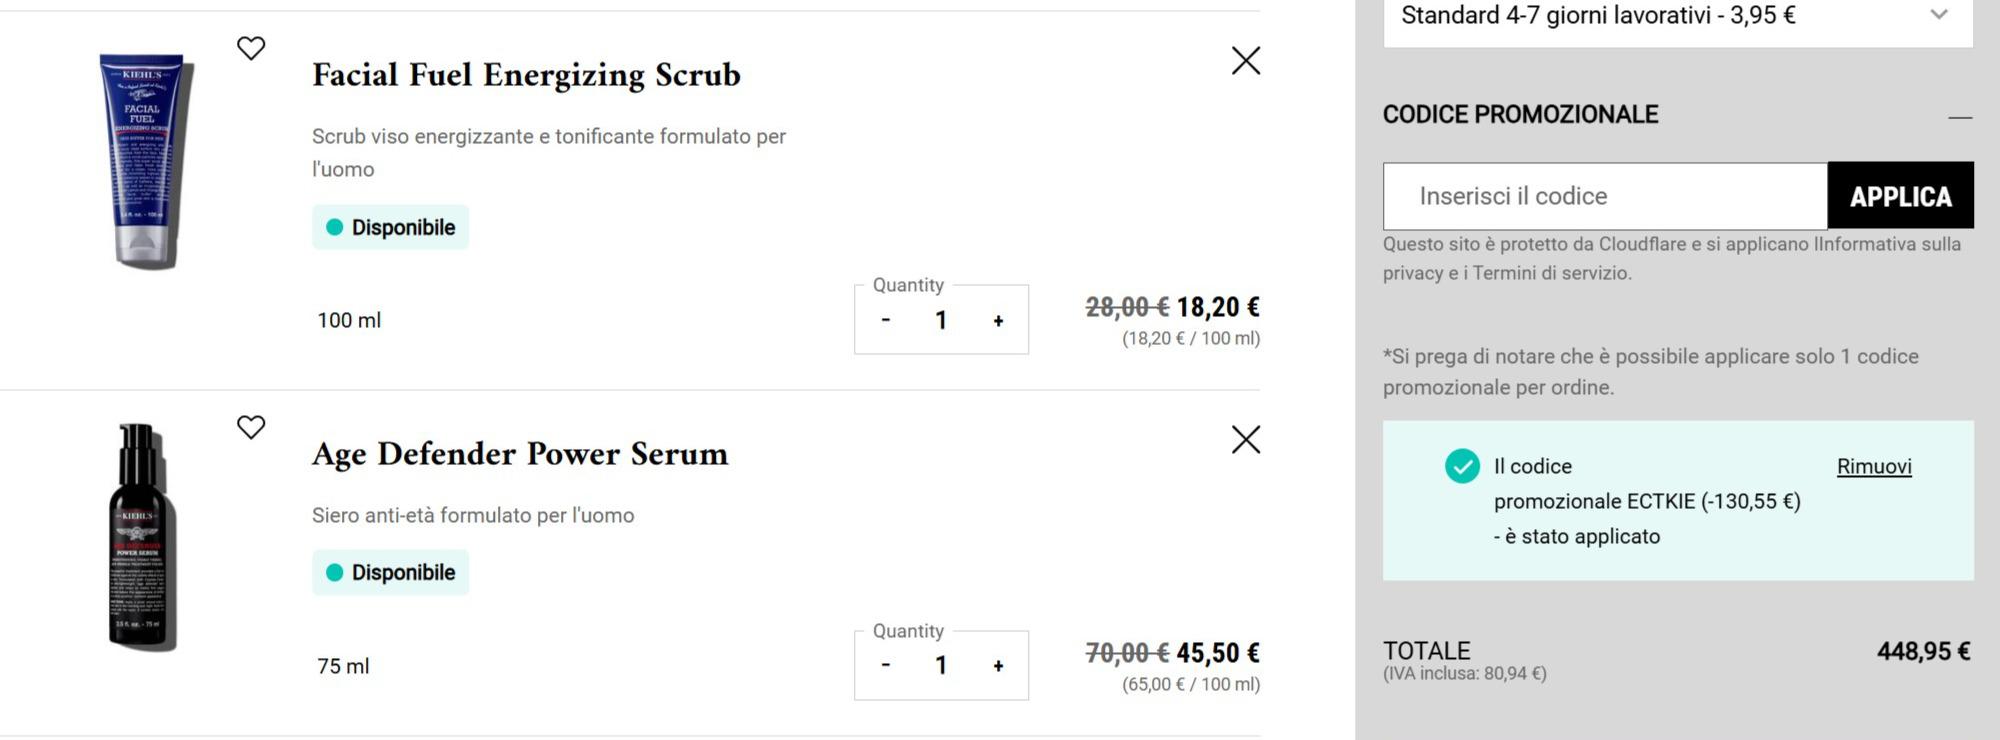The image size is (2000, 740).
Task: Open the Facial Fuel Energizing Scrub thumbnail
Action: (145, 160)
